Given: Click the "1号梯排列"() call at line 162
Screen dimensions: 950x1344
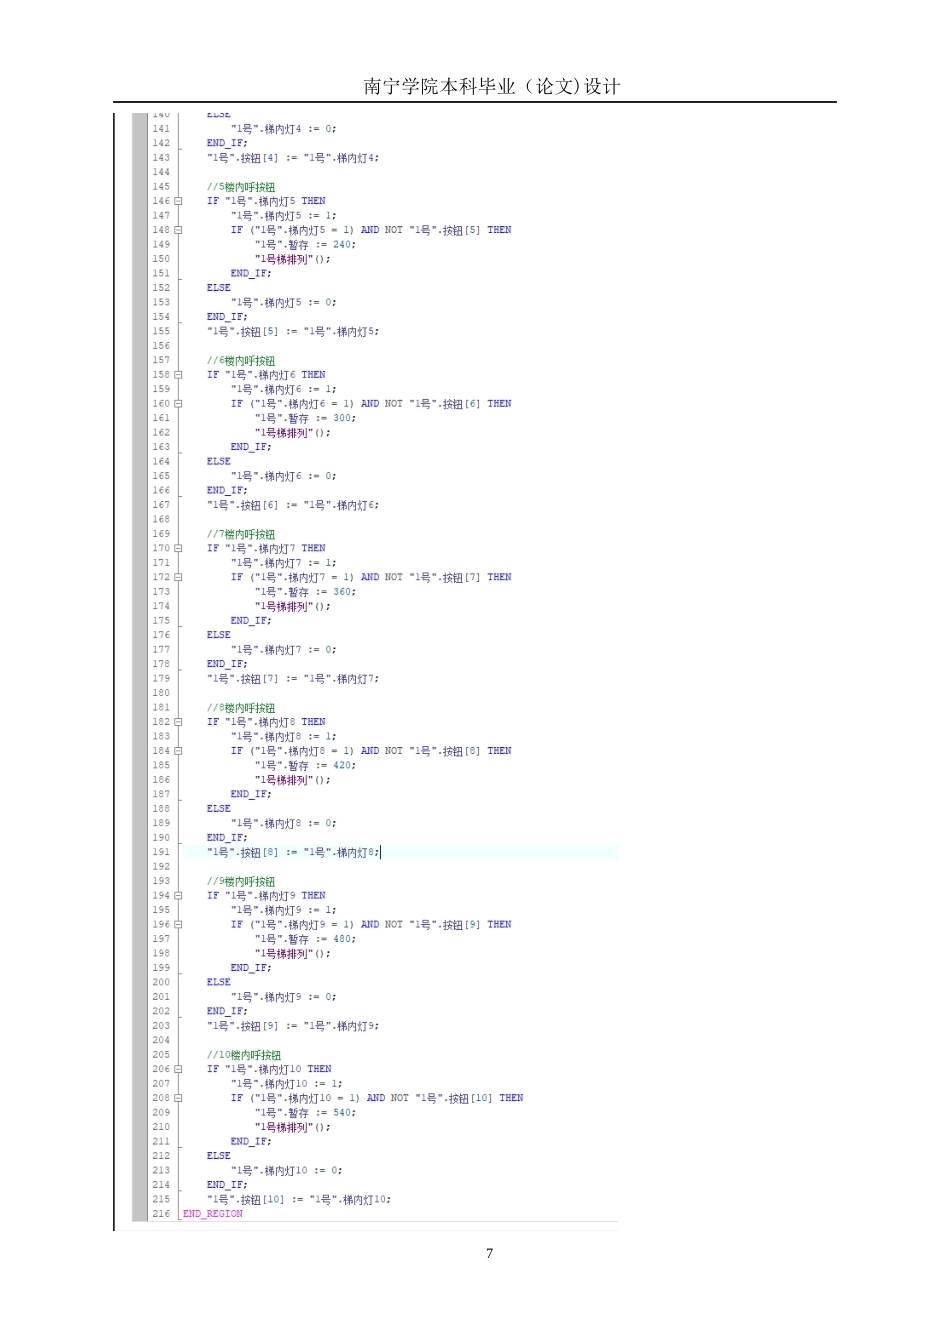Looking at the screenshot, I should click(292, 433).
